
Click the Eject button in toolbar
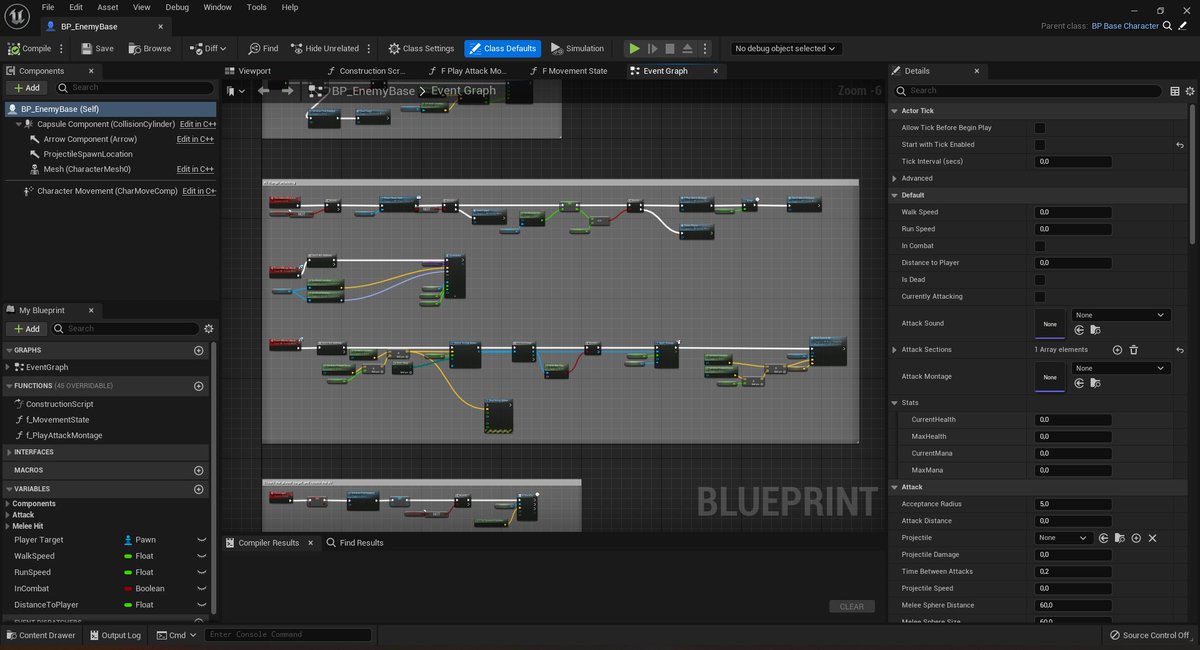pyautogui.click(x=688, y=48)
